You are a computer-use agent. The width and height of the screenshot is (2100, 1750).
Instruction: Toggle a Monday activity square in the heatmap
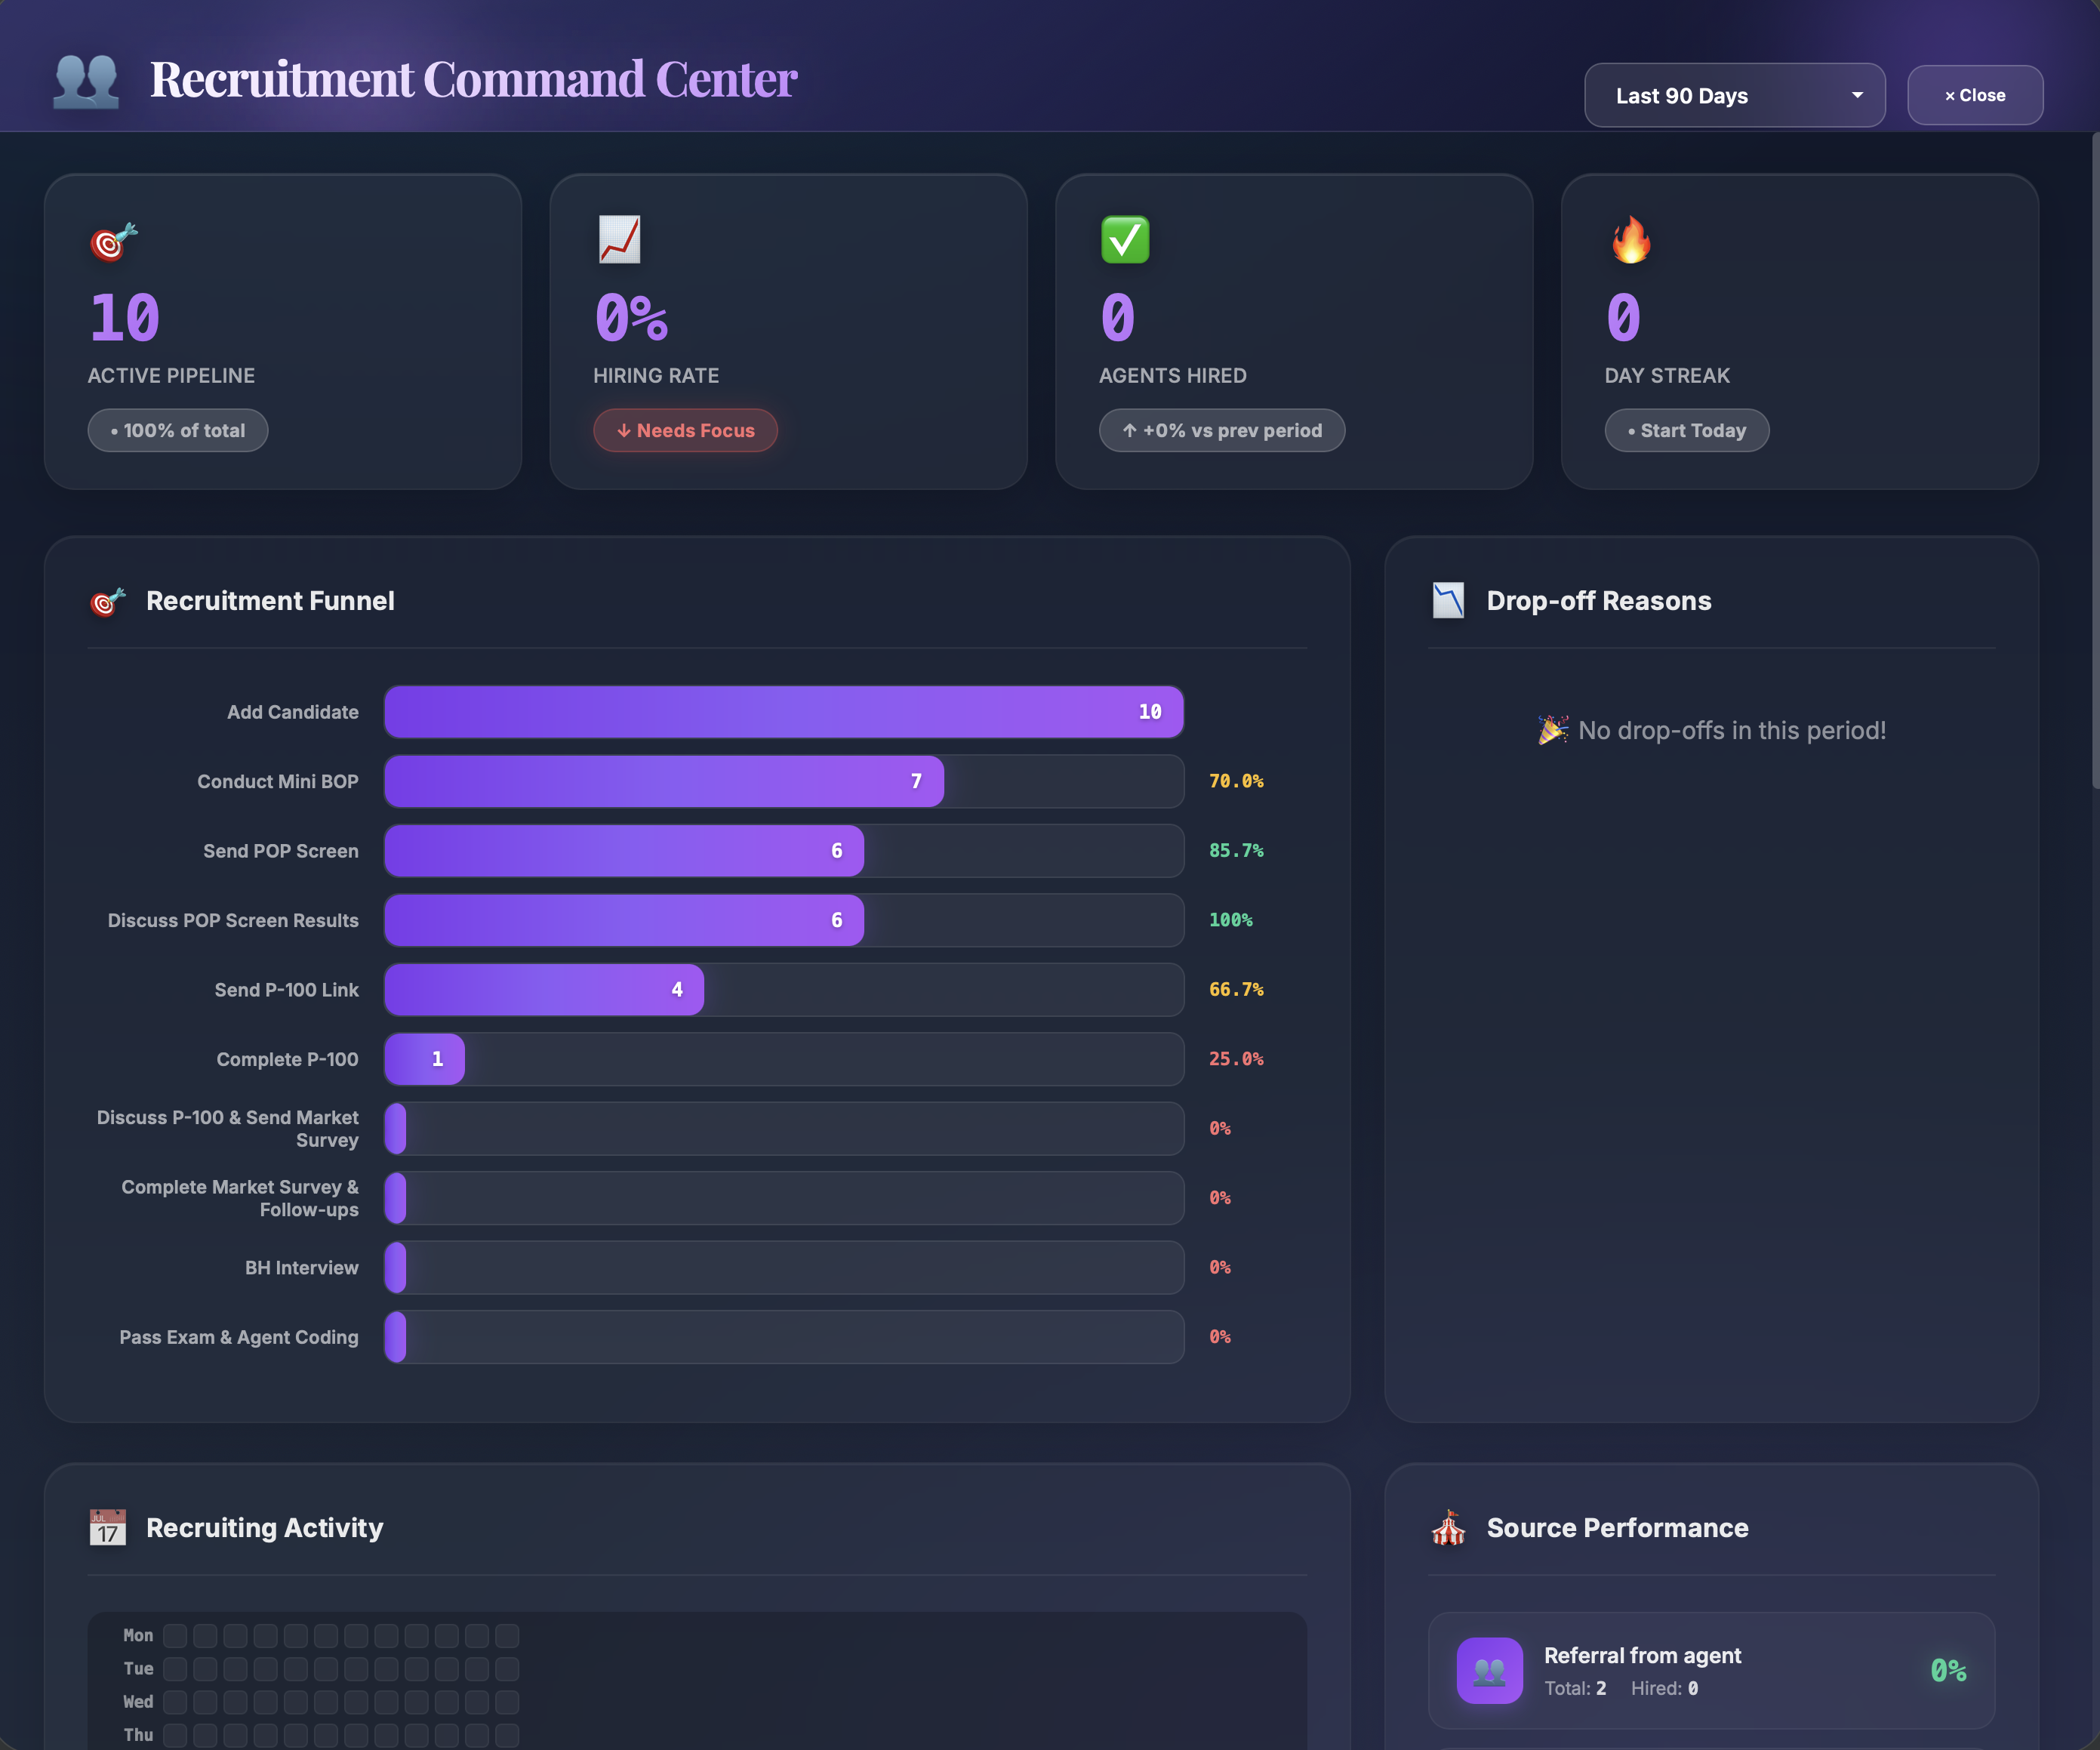tap(175, 1636)
